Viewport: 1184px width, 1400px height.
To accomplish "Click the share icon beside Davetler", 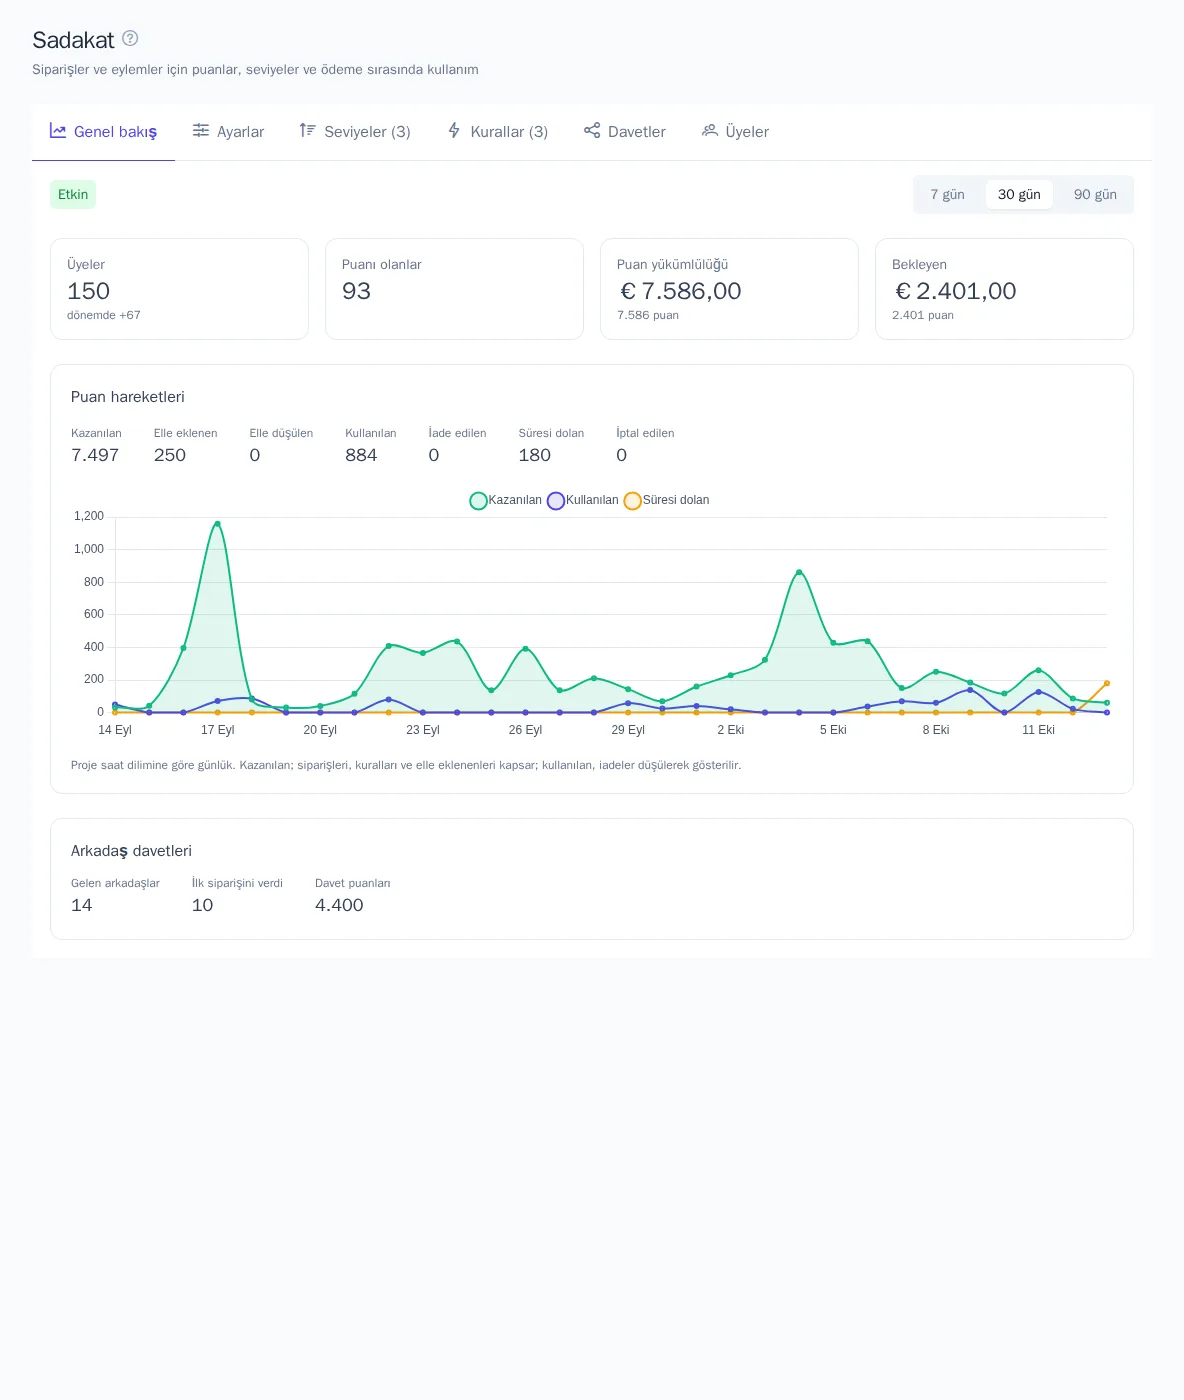I will tap(592, 131).
